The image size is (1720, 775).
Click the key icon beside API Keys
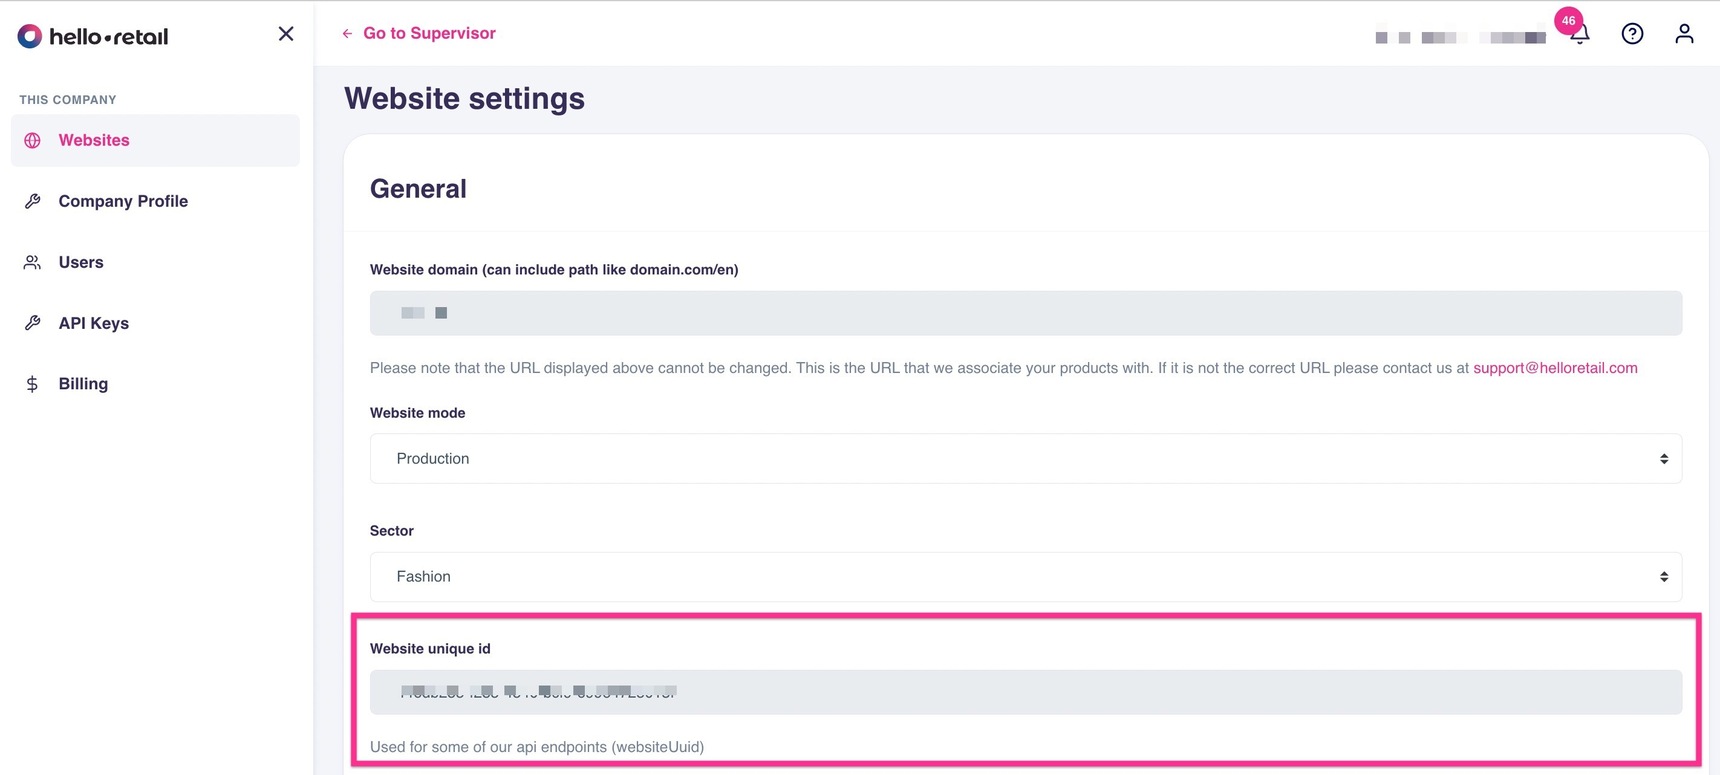[x=33, y=323]
